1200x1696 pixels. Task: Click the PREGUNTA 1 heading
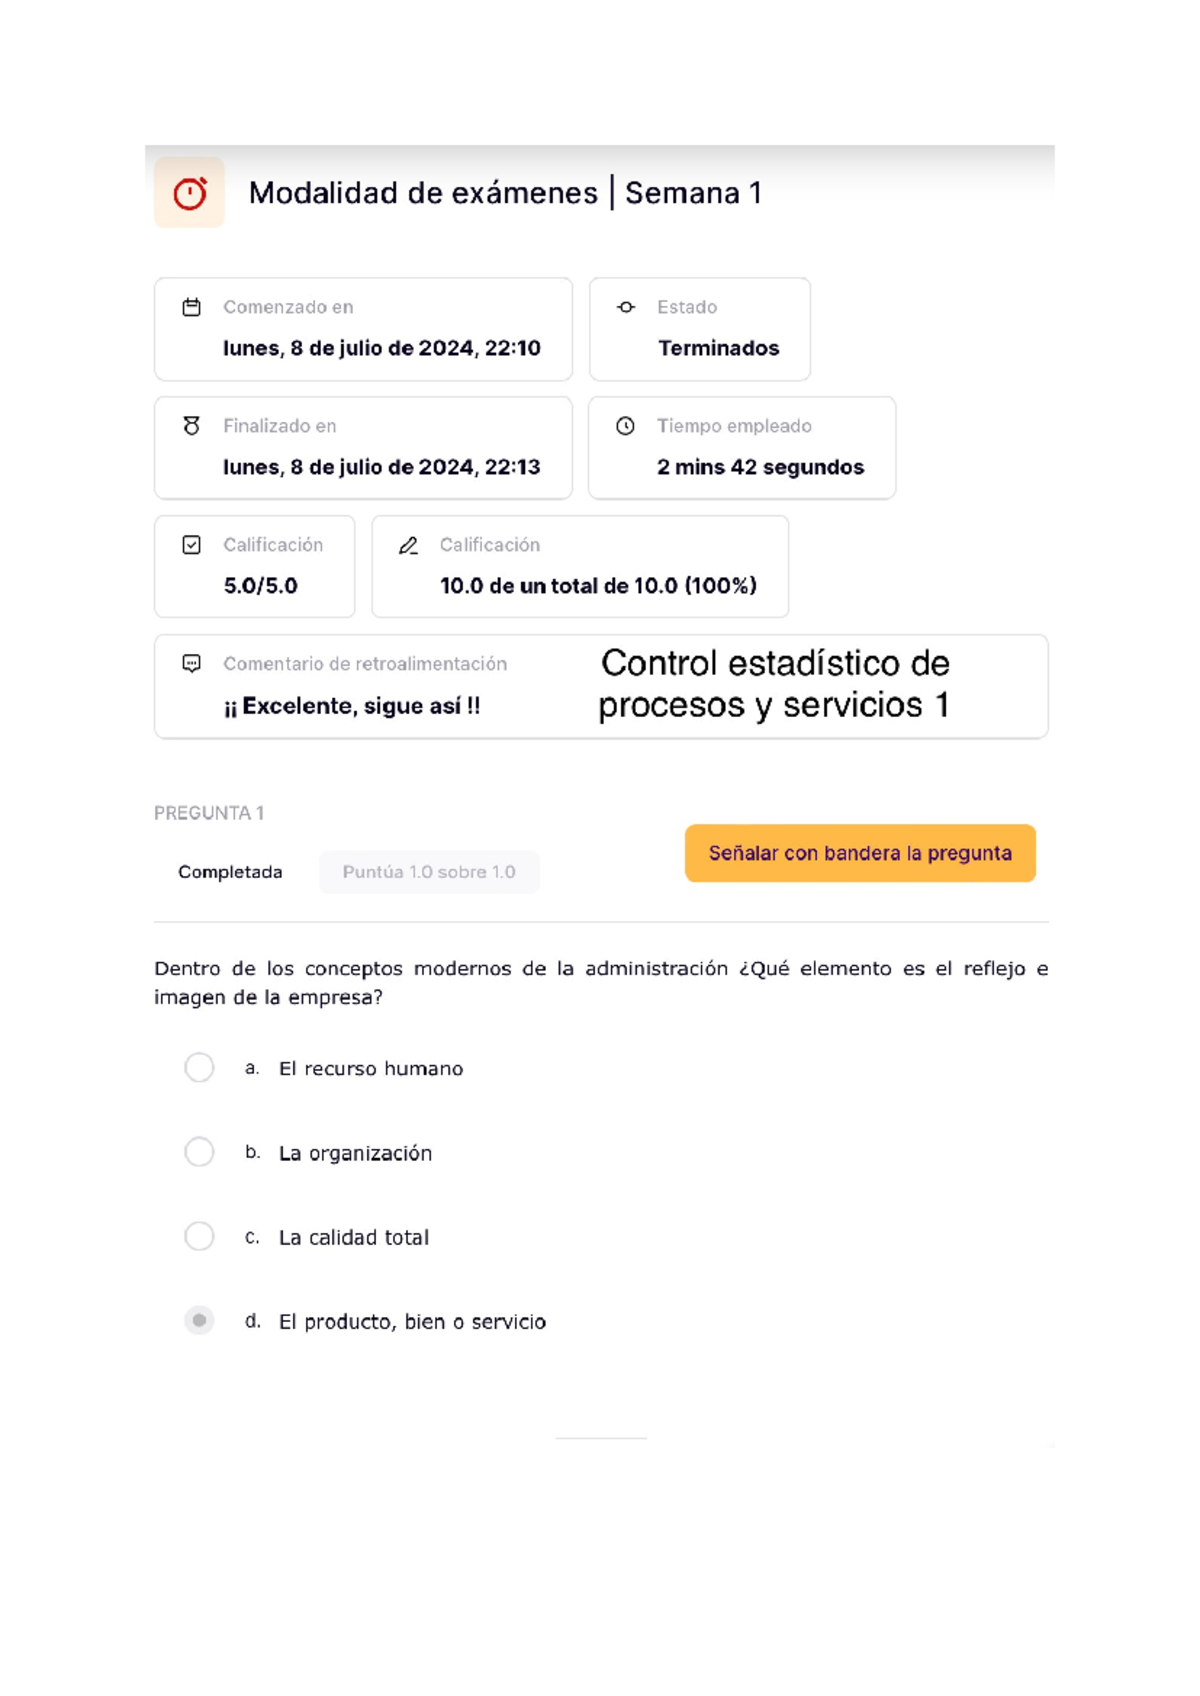pyautogui.click(x=209, y=812)
